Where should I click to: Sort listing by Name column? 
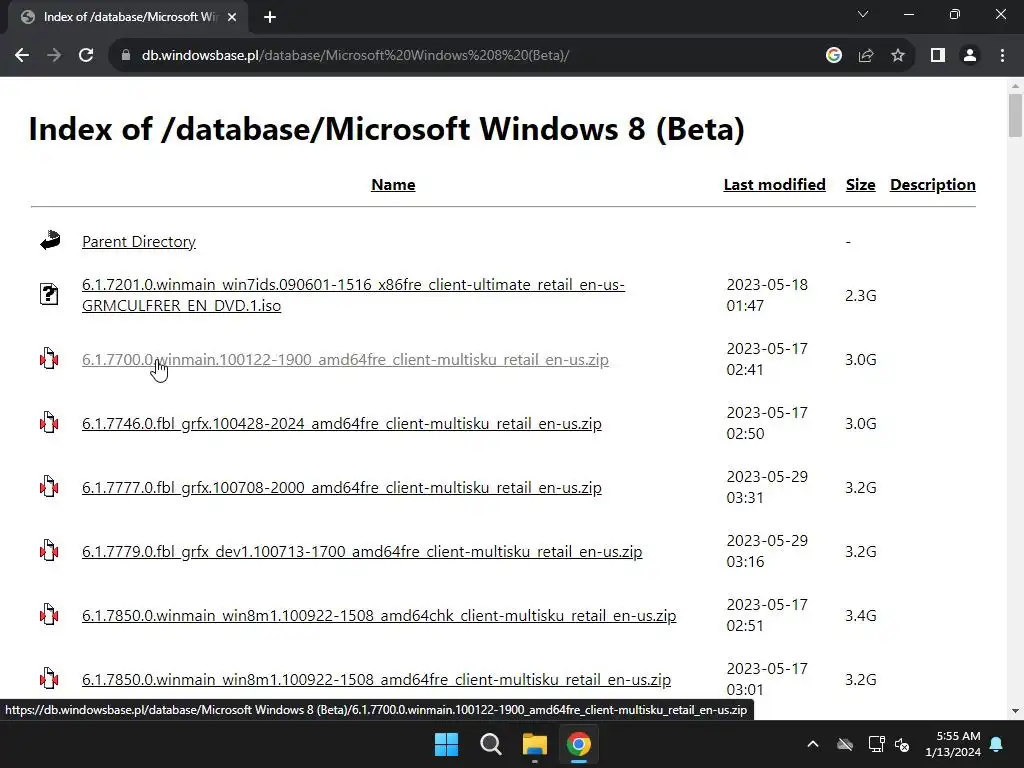tap(393, 185)
